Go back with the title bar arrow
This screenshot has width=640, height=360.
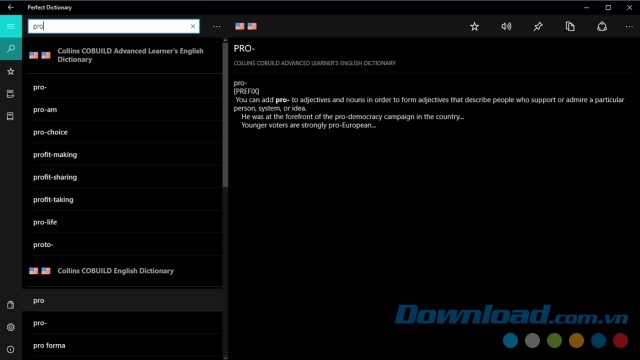11,7
